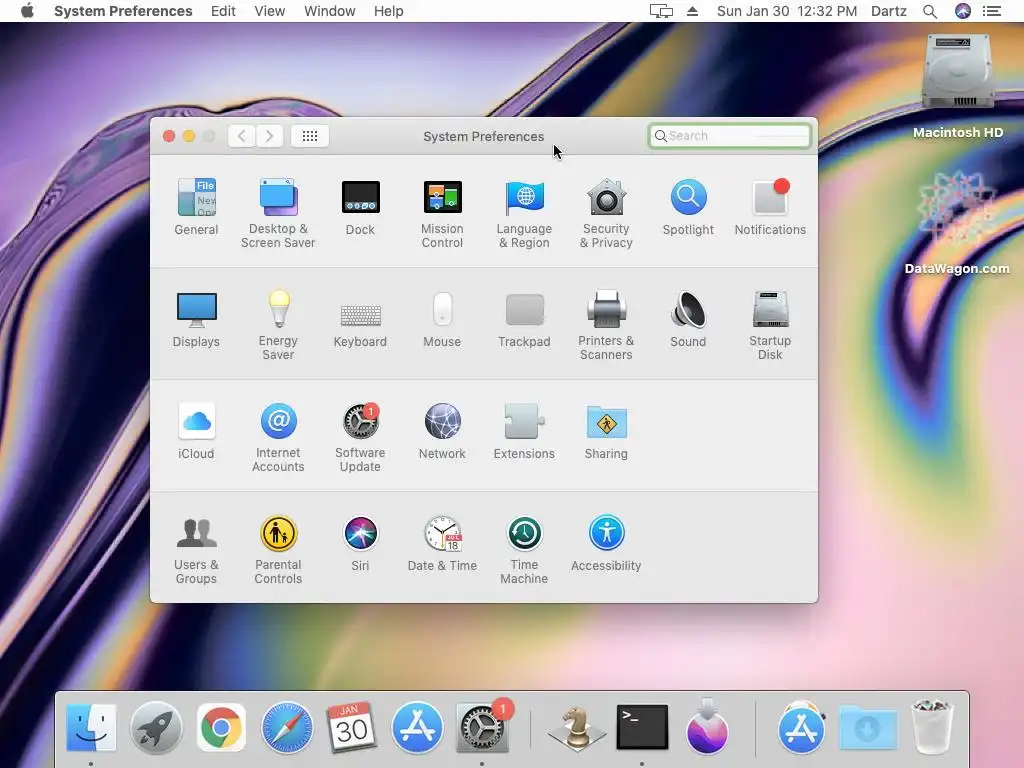Click System Preferences icon in the Dock

pos(482,727)
